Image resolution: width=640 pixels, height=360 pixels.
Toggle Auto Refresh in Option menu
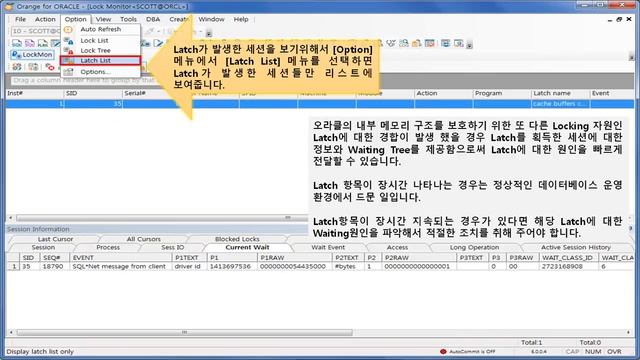coord(100,29)
